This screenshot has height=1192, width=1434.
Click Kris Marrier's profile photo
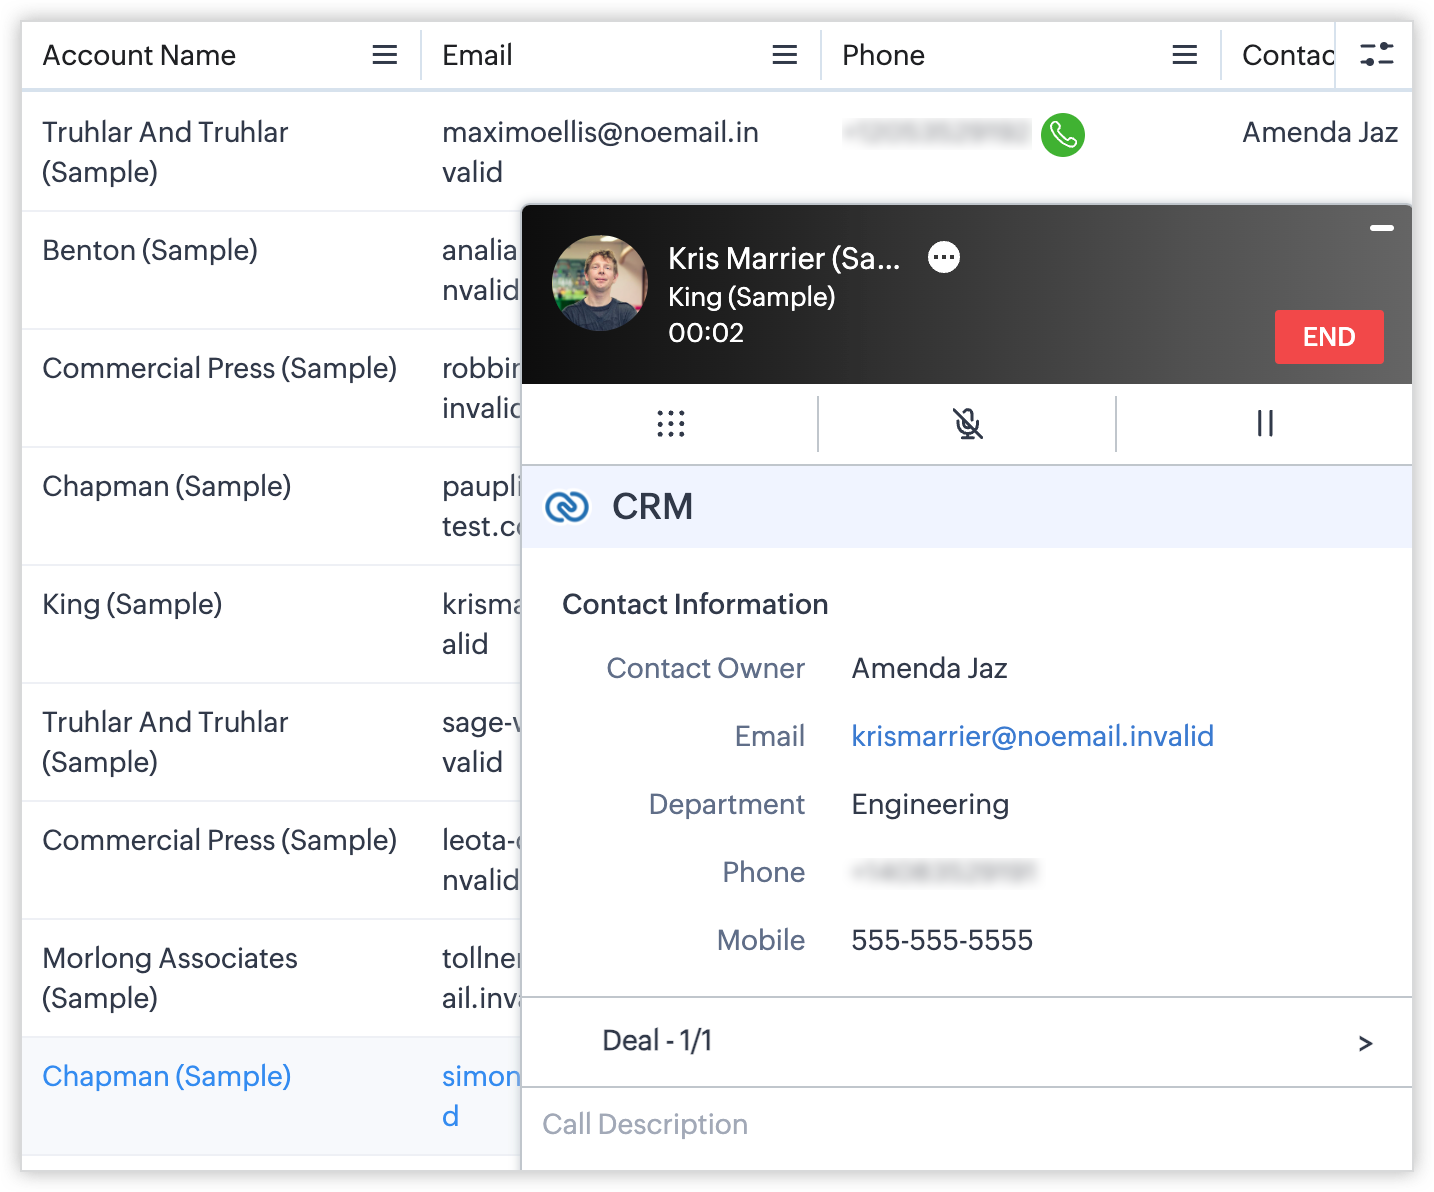click(x=600, y=283)
